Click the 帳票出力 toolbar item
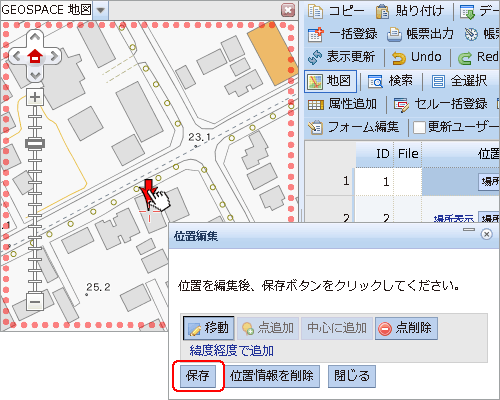 (x=420, y=34)
